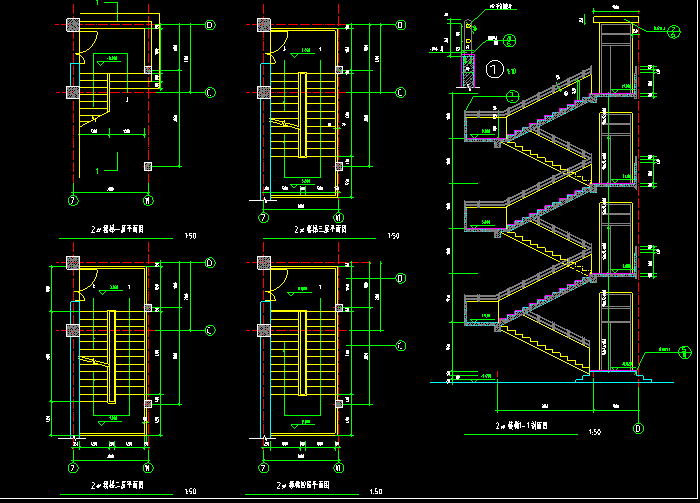This screenshot has width=700, height=503.
Task: Select the magenta ground landing at section base
Action: (612, 371)
